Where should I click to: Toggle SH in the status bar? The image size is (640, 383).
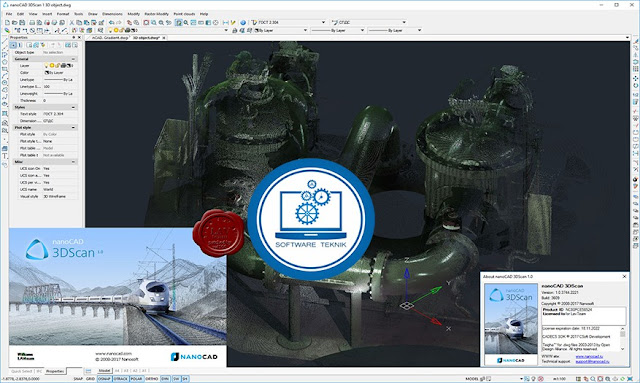185,379
